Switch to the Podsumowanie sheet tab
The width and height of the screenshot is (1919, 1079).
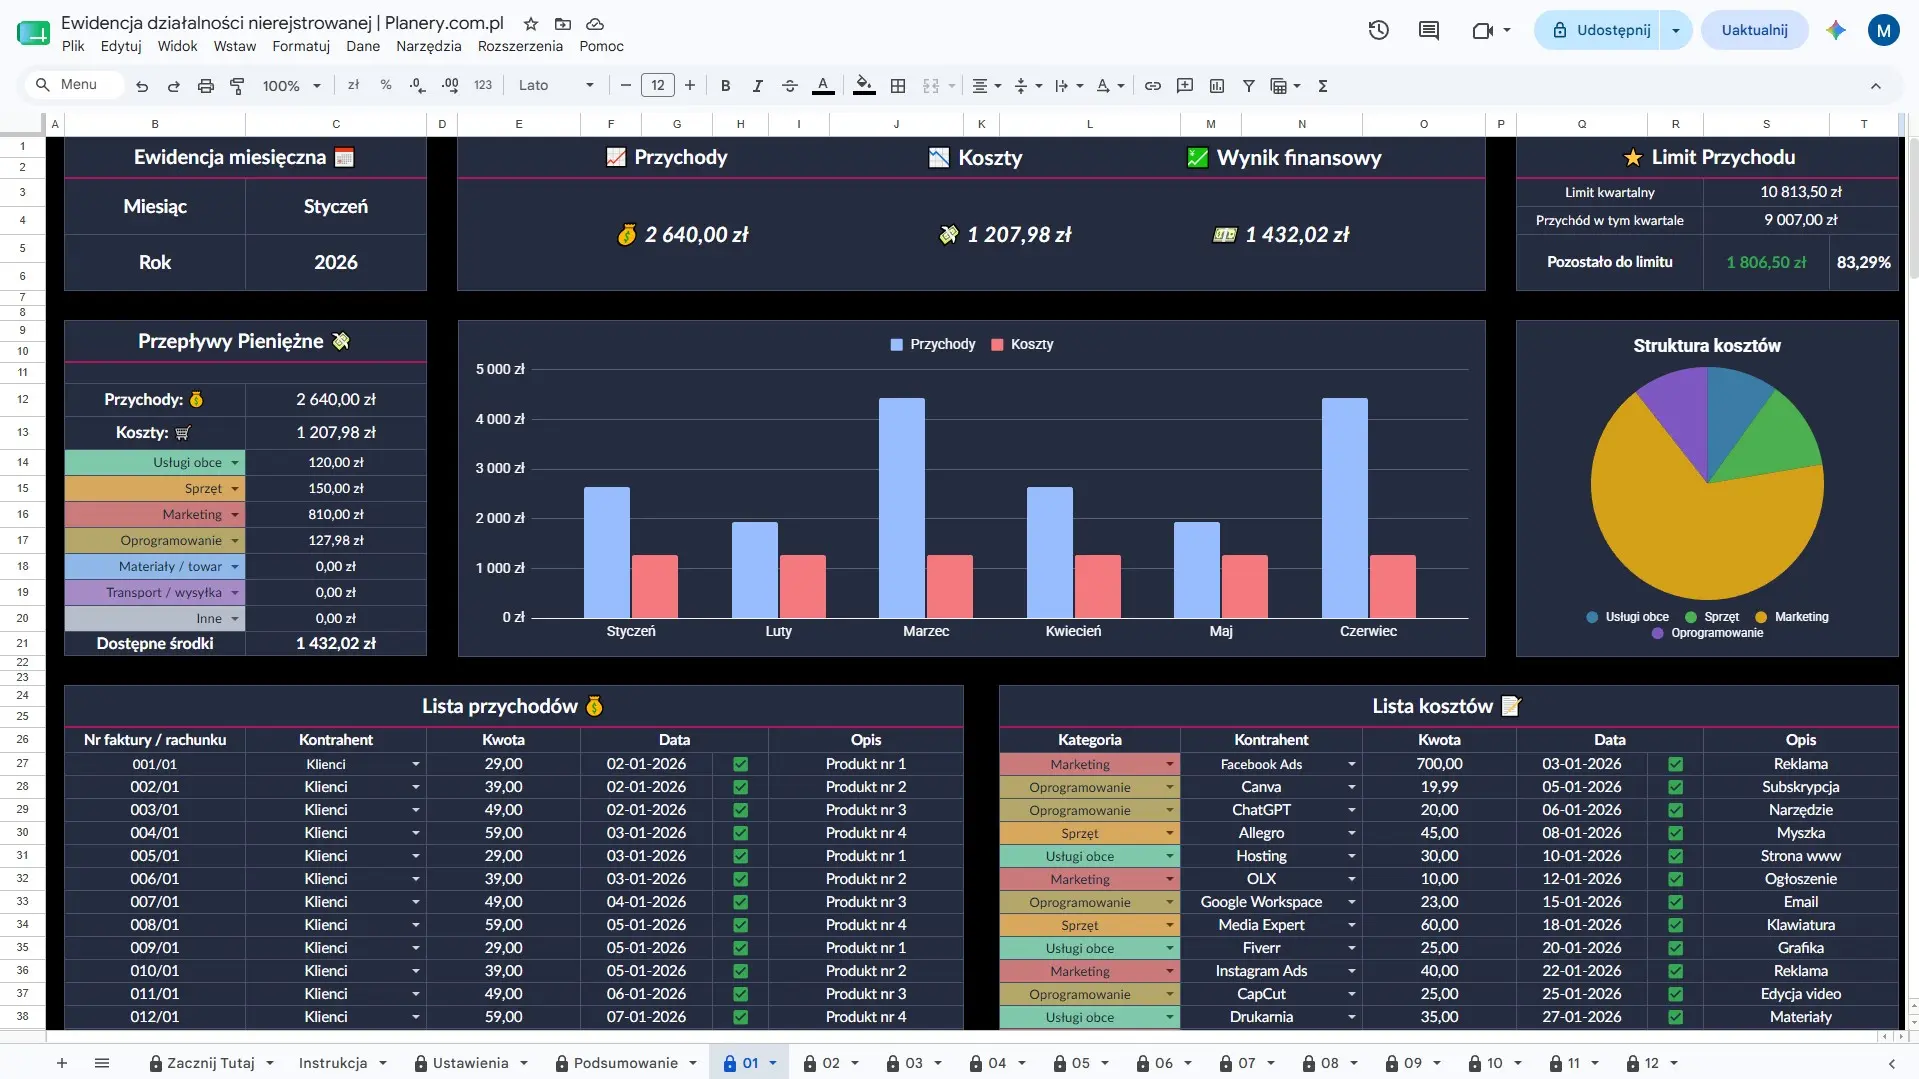[x=626, y=1063]
